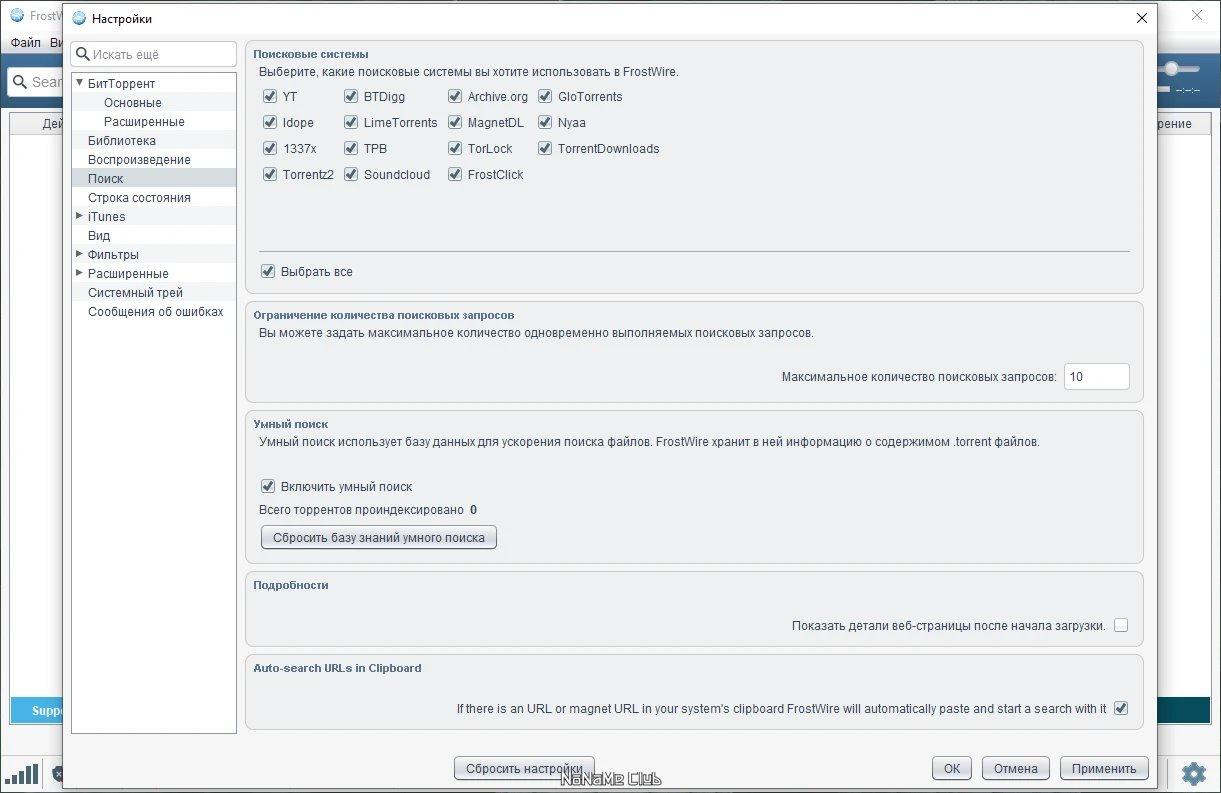This screenshot has height=793, width=1221.
Task: Uncheck the Idope search engine
Action: (x=269, y=123)
